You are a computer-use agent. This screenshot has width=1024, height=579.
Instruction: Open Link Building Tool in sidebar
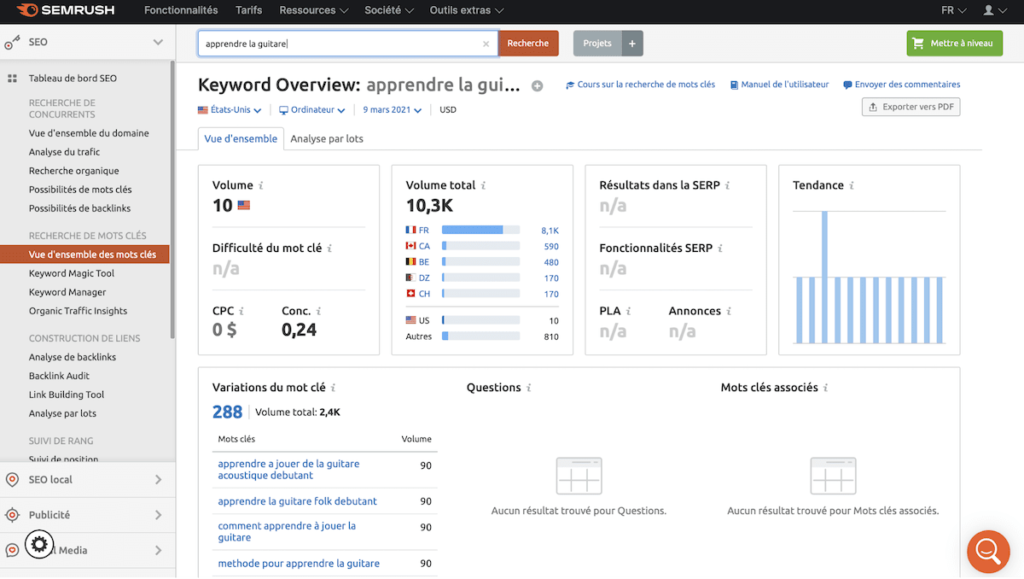coord(66,395)
